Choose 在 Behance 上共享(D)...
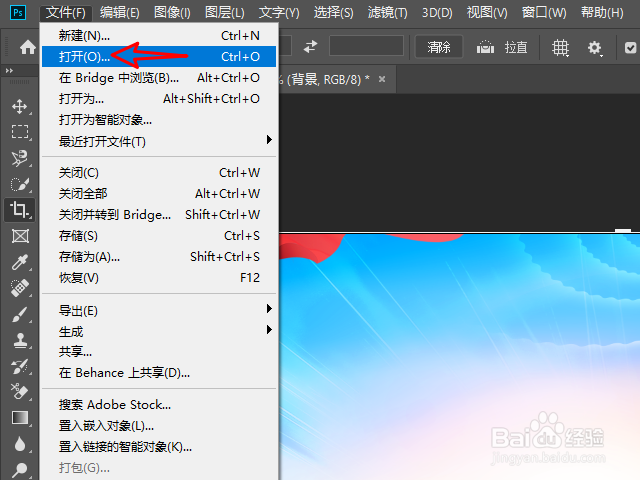 pyautogui.click(x=159, y=373)
